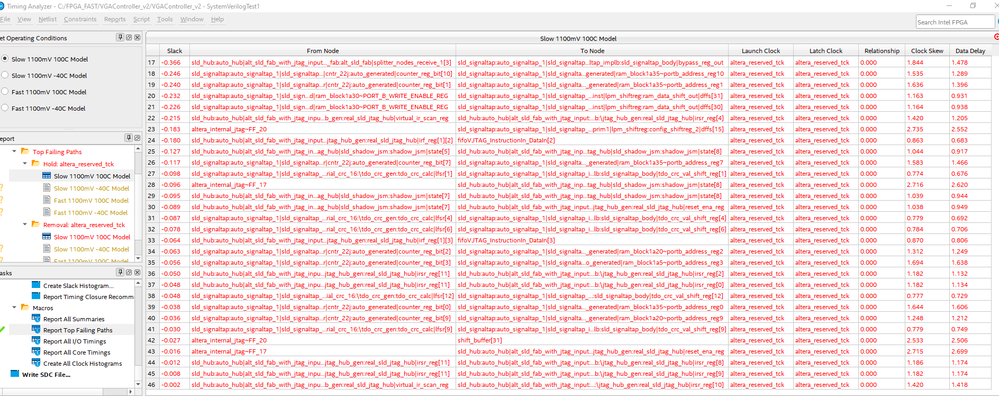Select Slow 1100mV -40C Model radio button
The height and width of the screenshot is (396, 999).
(x=6, y=75)
